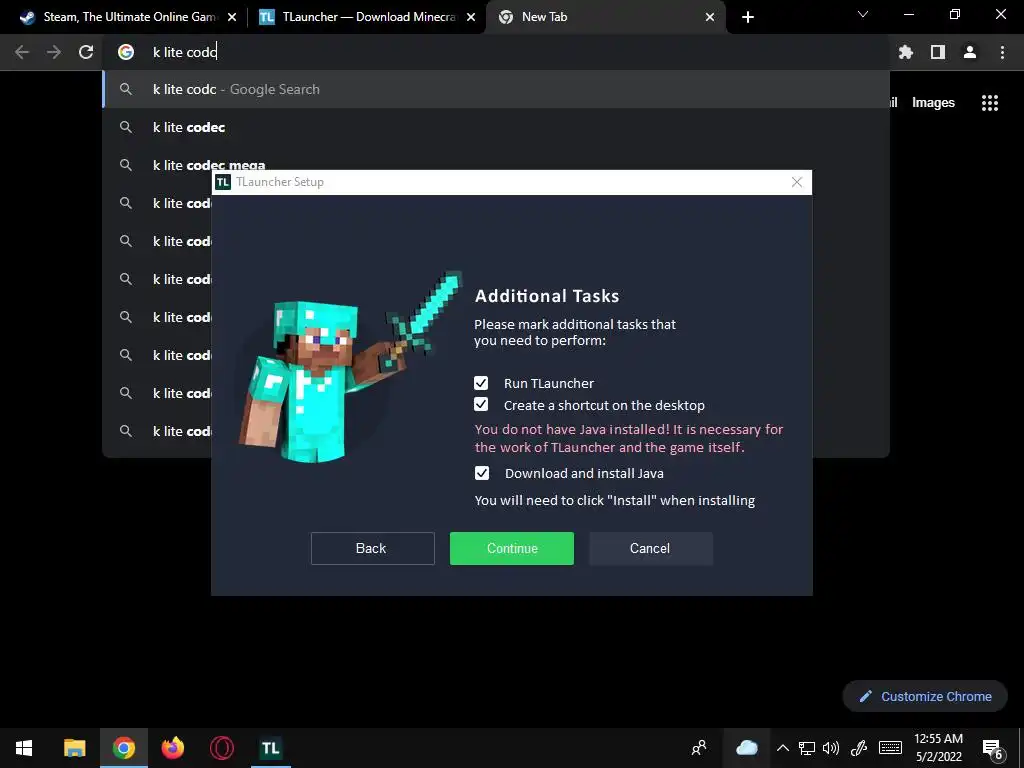Image resolution: width=1024 pixels, height=768 pixels.
Task: Cancel the TLauncher installation
Action: click(650, 548)
